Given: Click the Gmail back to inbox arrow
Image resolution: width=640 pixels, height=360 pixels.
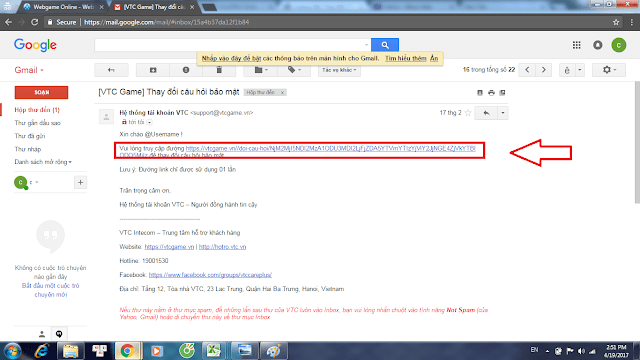Looking at the screenshot, I should tap(111, 70).
